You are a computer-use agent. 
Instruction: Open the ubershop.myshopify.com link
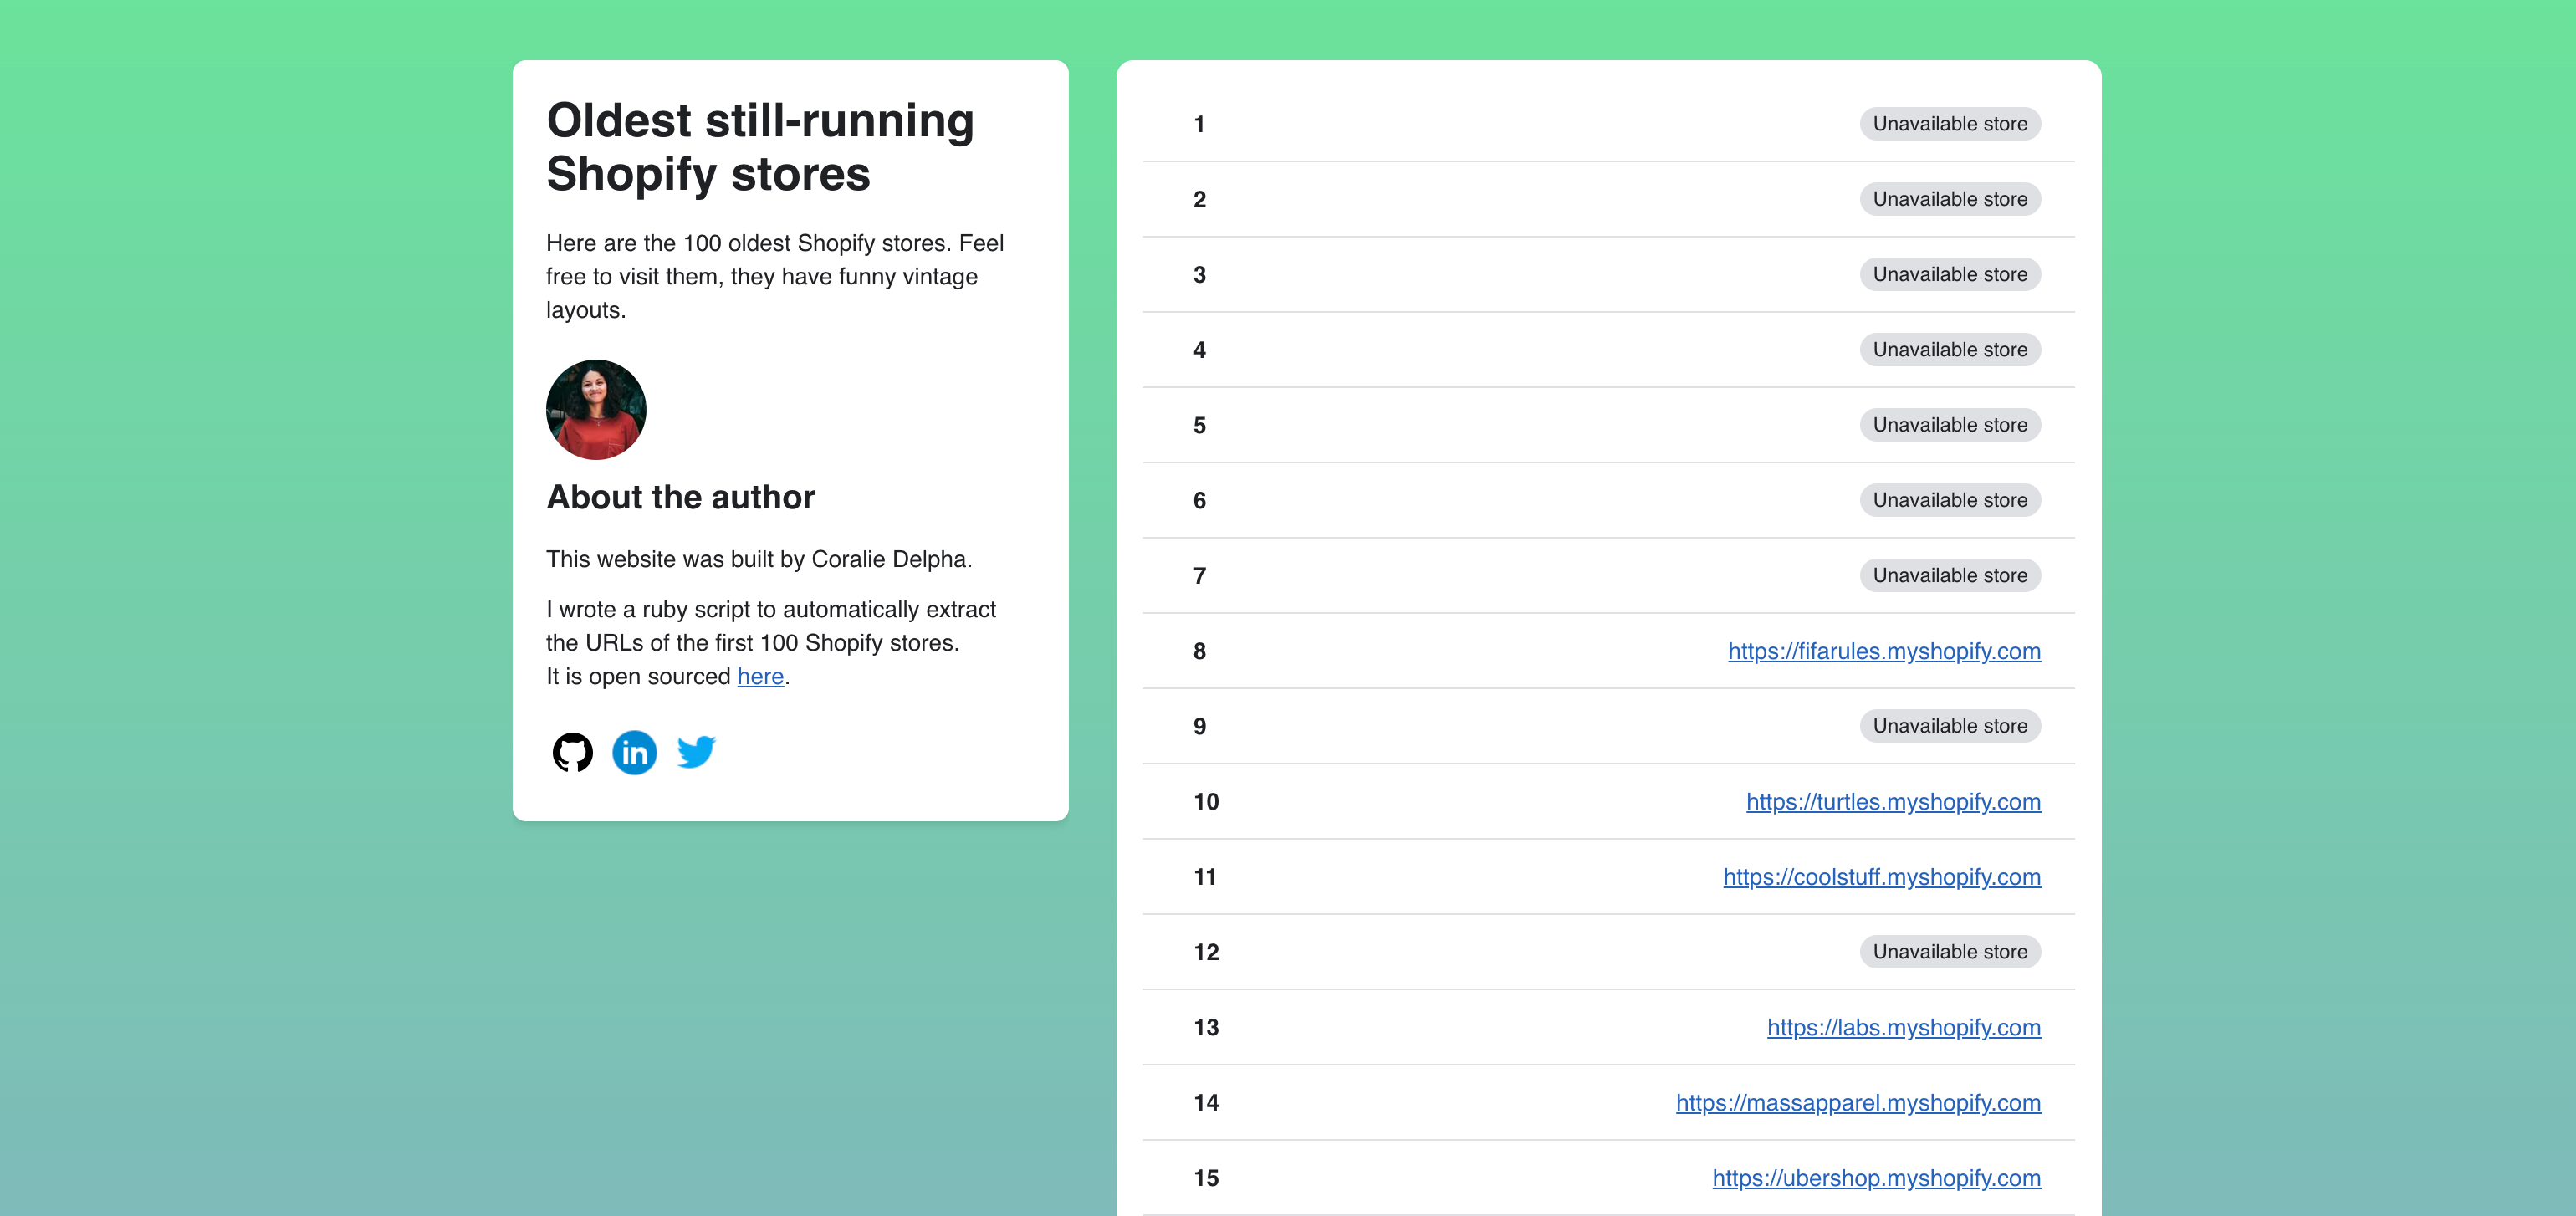(x=1876, y=1178)
